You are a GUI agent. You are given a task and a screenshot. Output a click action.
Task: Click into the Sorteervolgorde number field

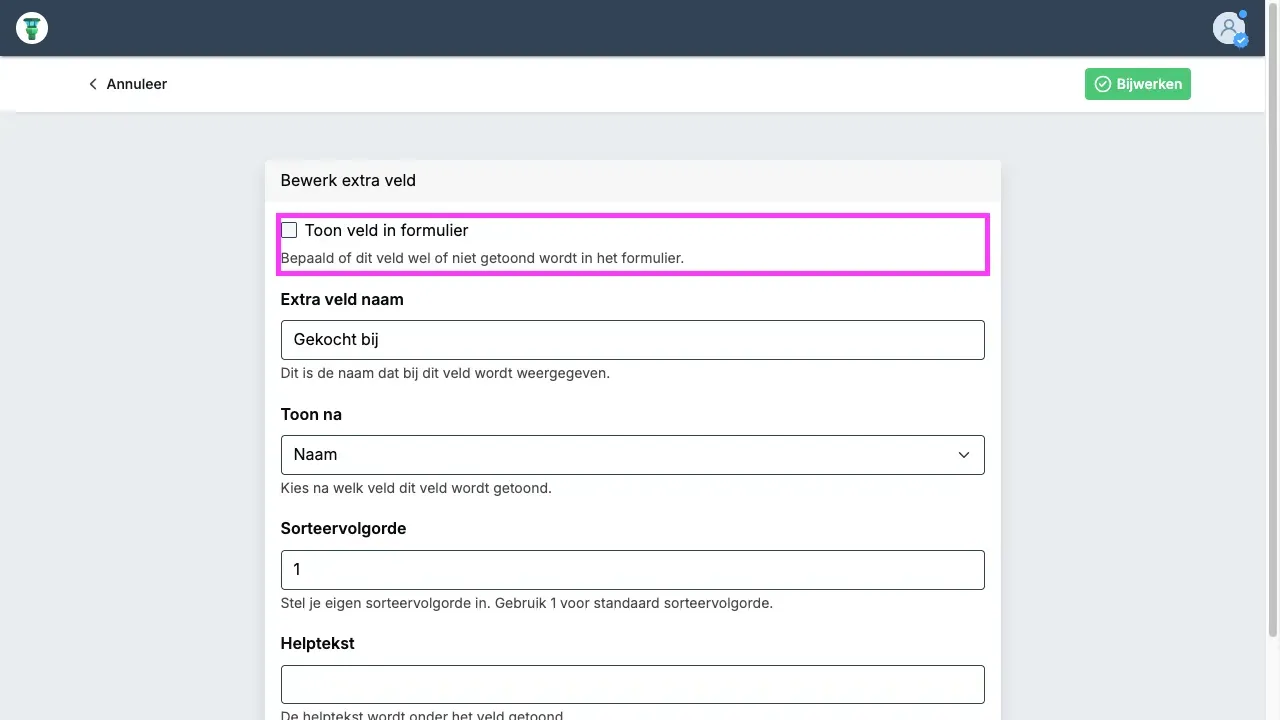pos(632,570)
